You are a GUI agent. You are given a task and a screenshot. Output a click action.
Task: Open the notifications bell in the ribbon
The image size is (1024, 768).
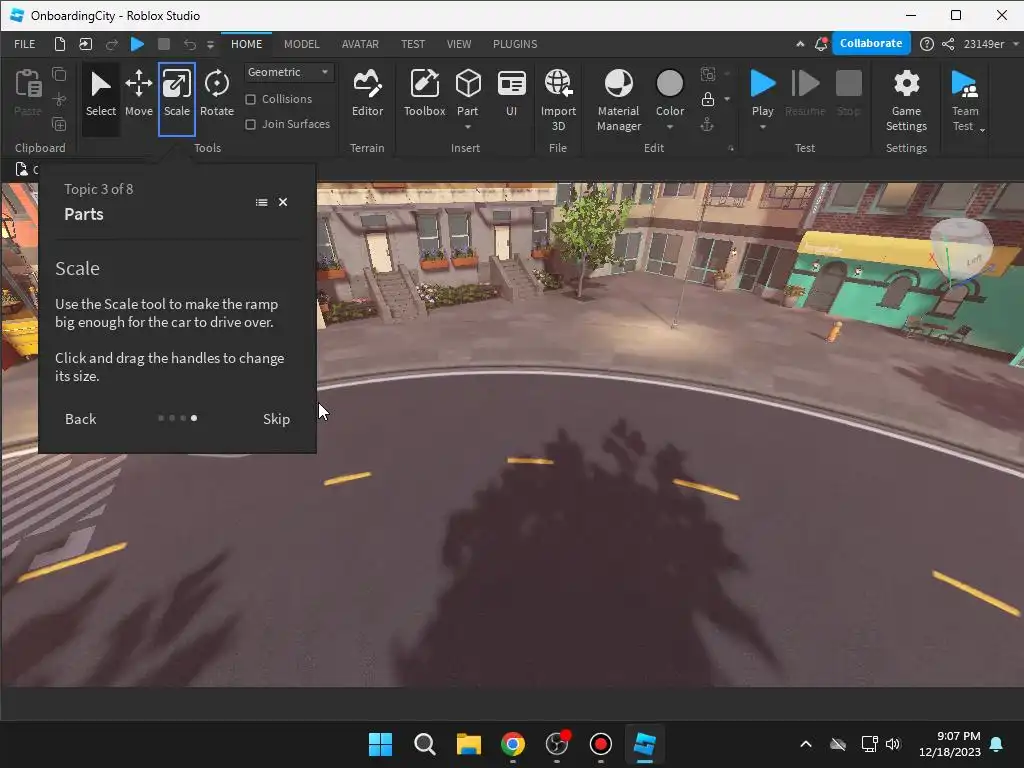point(821,44)
